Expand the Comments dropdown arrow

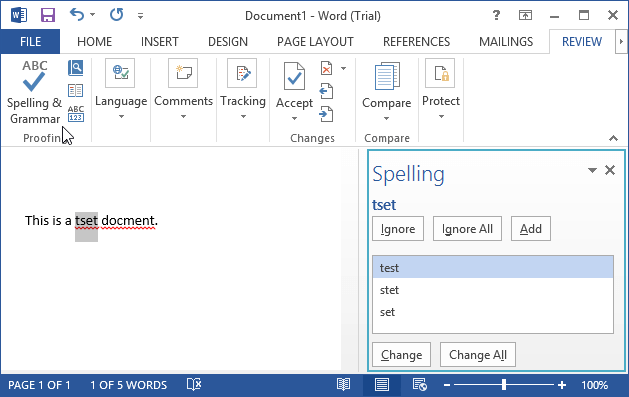(x=183, y=117)
